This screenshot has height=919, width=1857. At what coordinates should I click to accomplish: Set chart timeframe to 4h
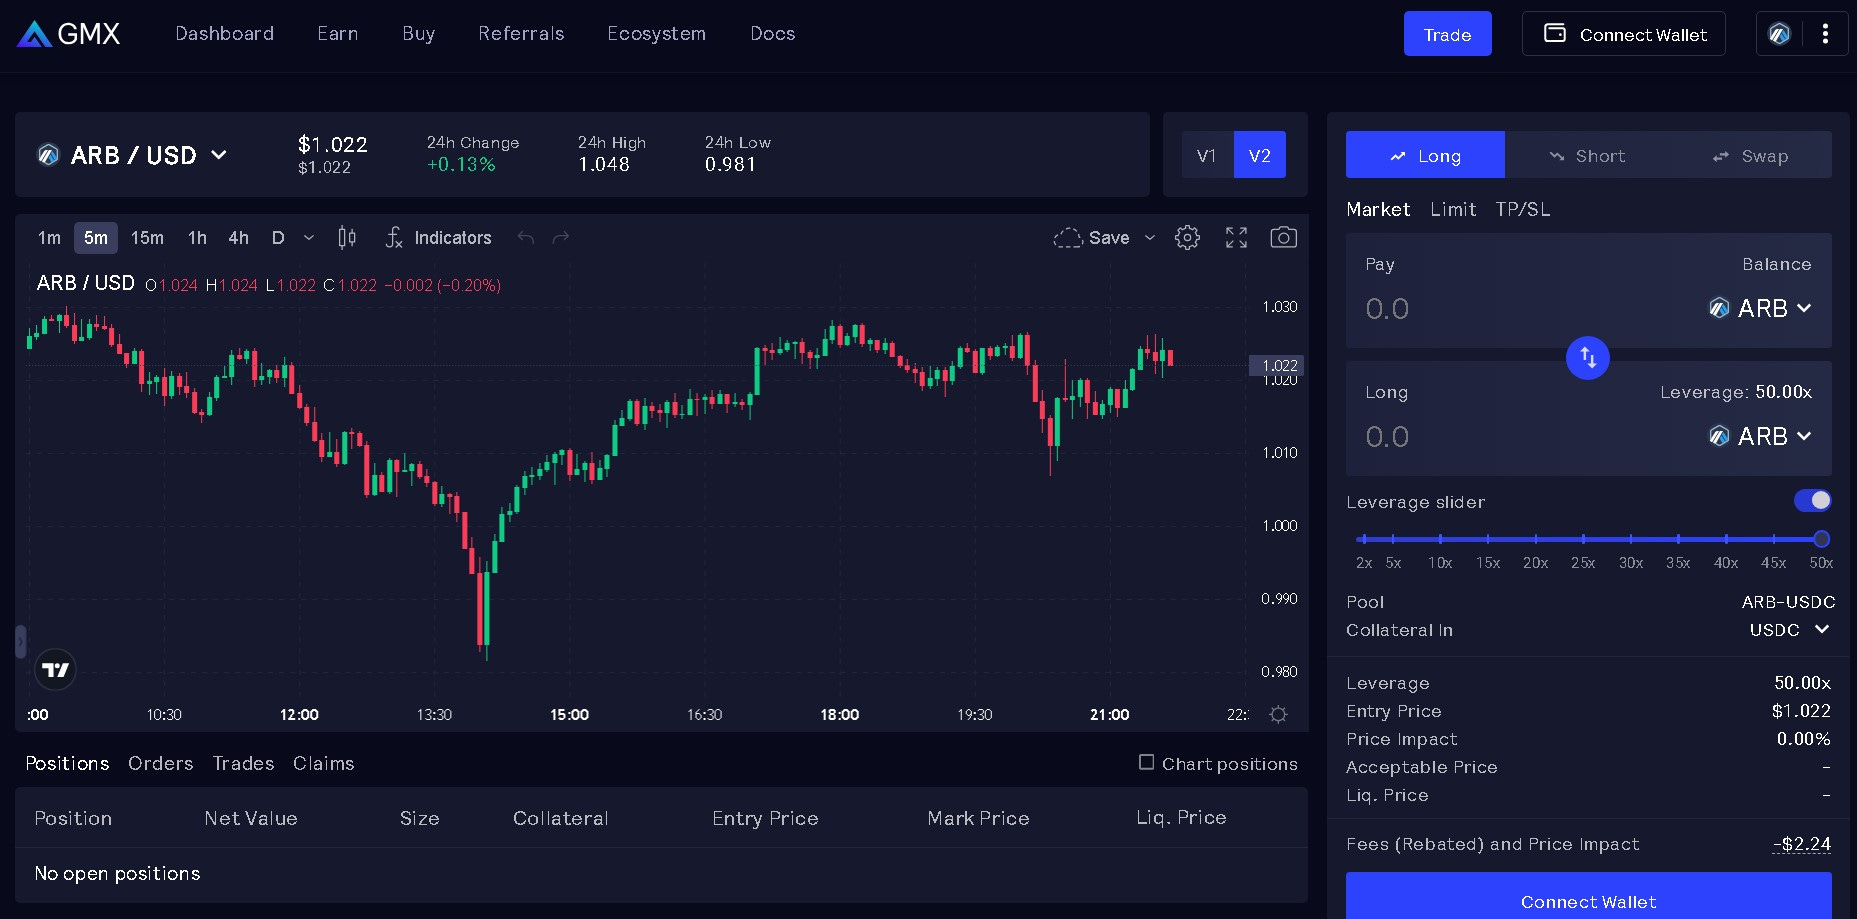click(238, 238)
